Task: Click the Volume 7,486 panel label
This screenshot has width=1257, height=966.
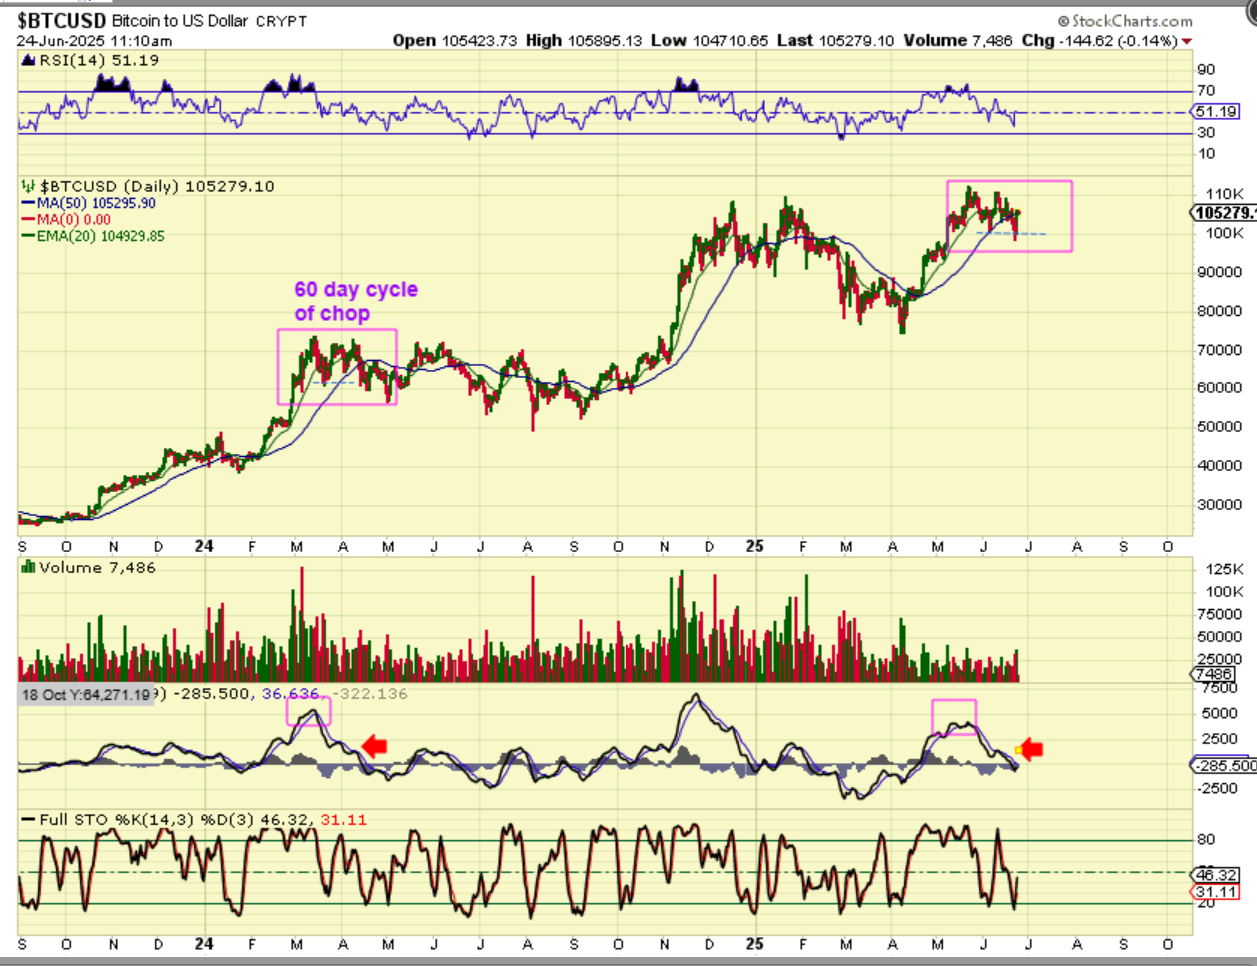Action: point(97,568)
